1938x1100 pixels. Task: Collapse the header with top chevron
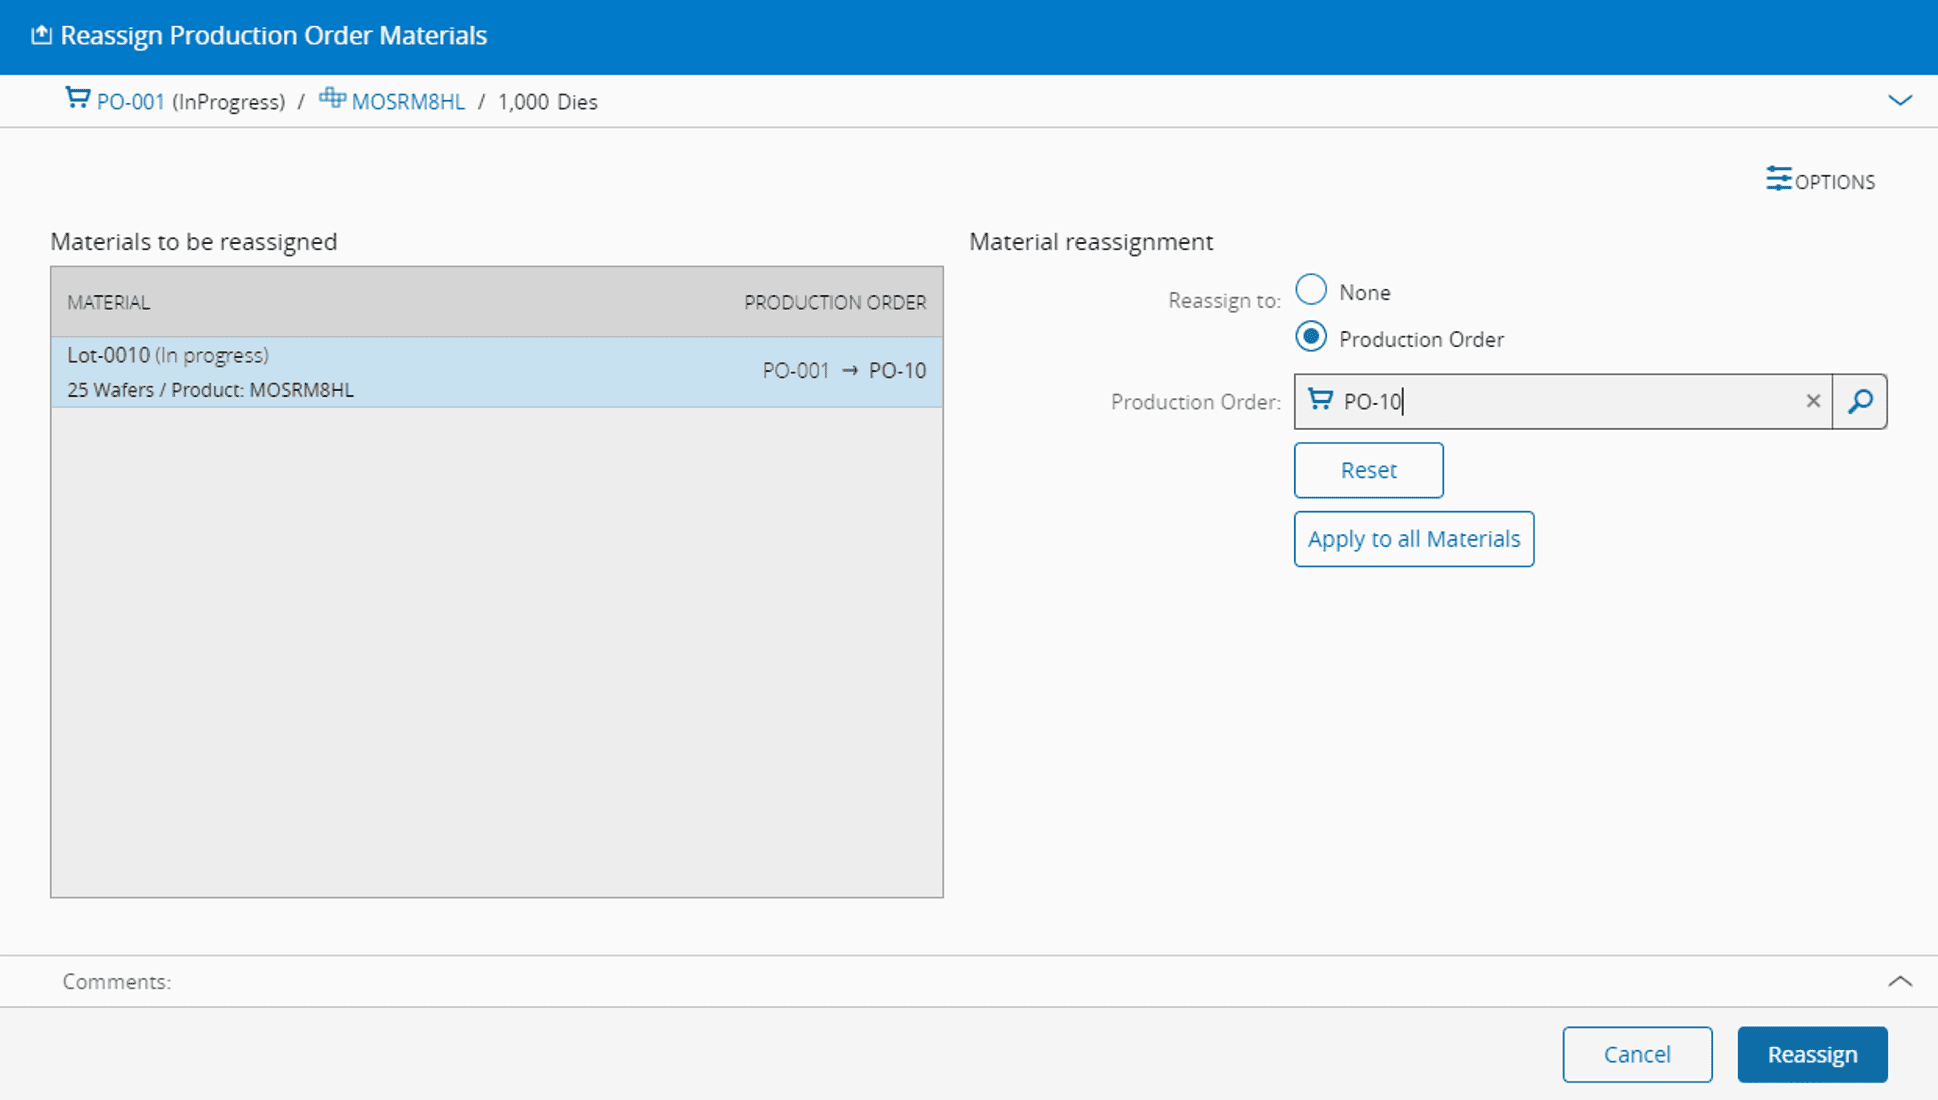tap(1899, 100)
